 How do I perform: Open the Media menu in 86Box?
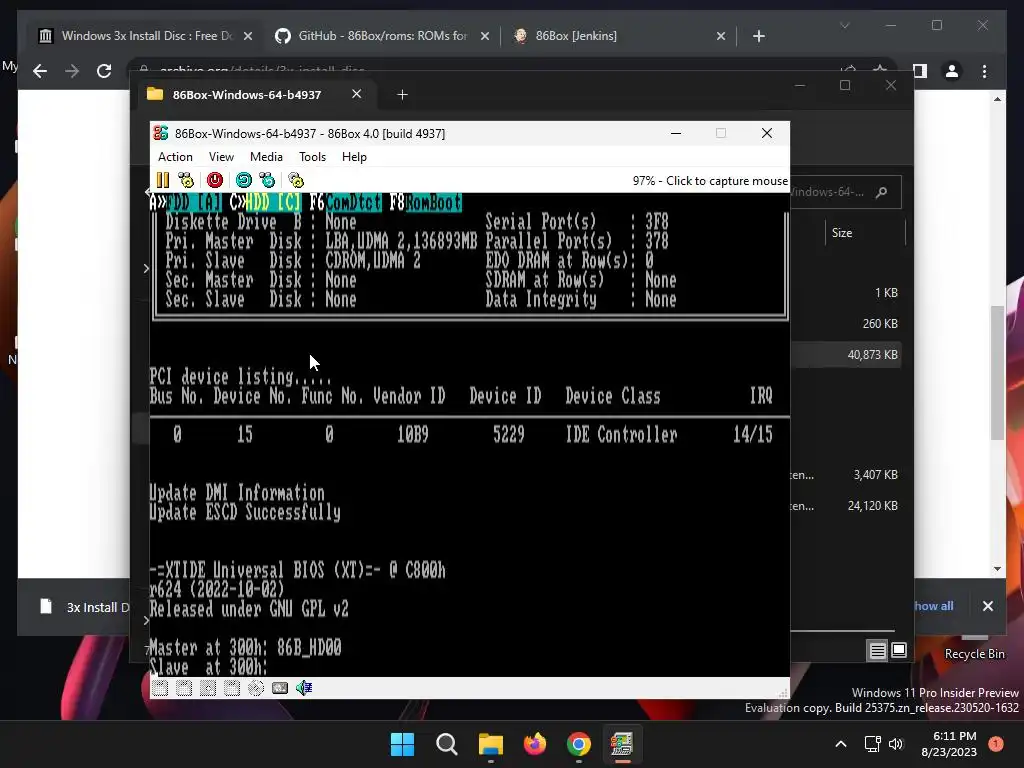tap(266, 157)
